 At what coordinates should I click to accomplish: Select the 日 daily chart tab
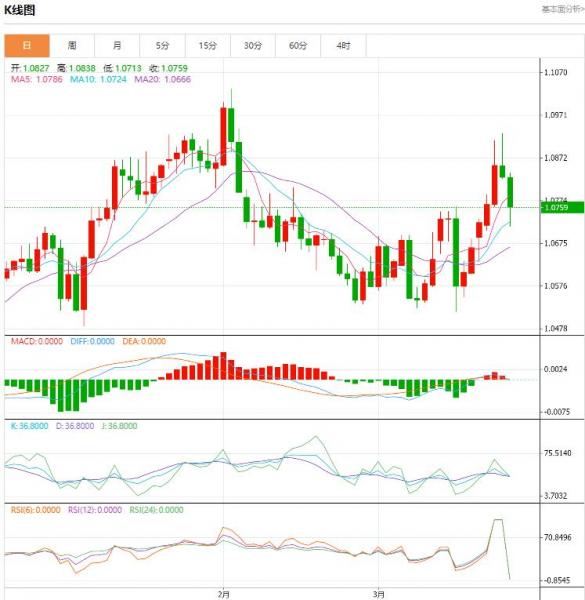point(27,46)
